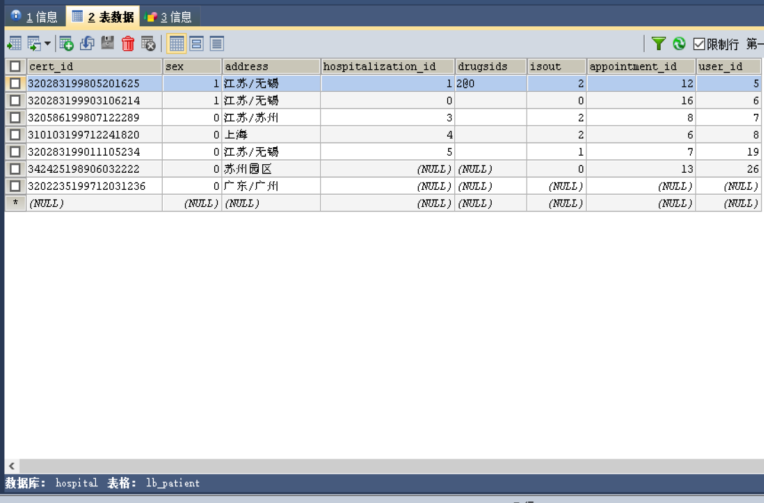
Task: Click the user_id column header
Action: coord(728,66)
